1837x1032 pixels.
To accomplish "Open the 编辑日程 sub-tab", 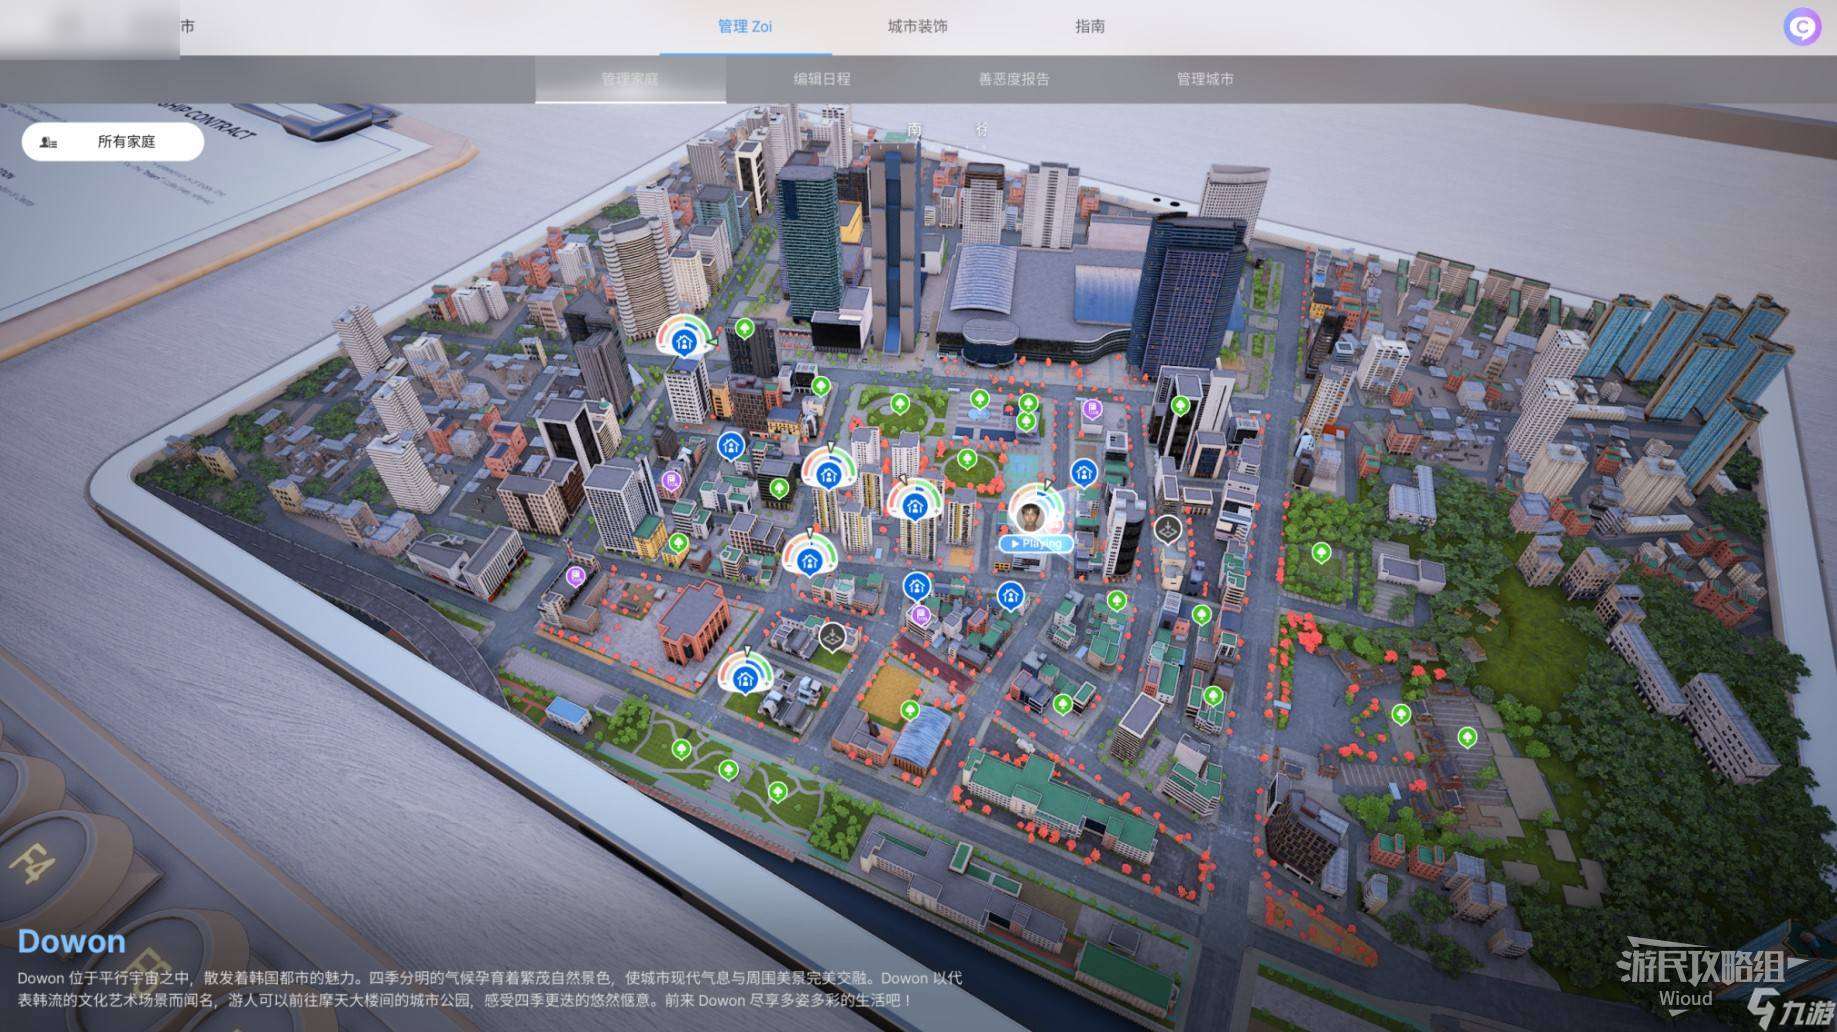I will [x=822, y=79].
